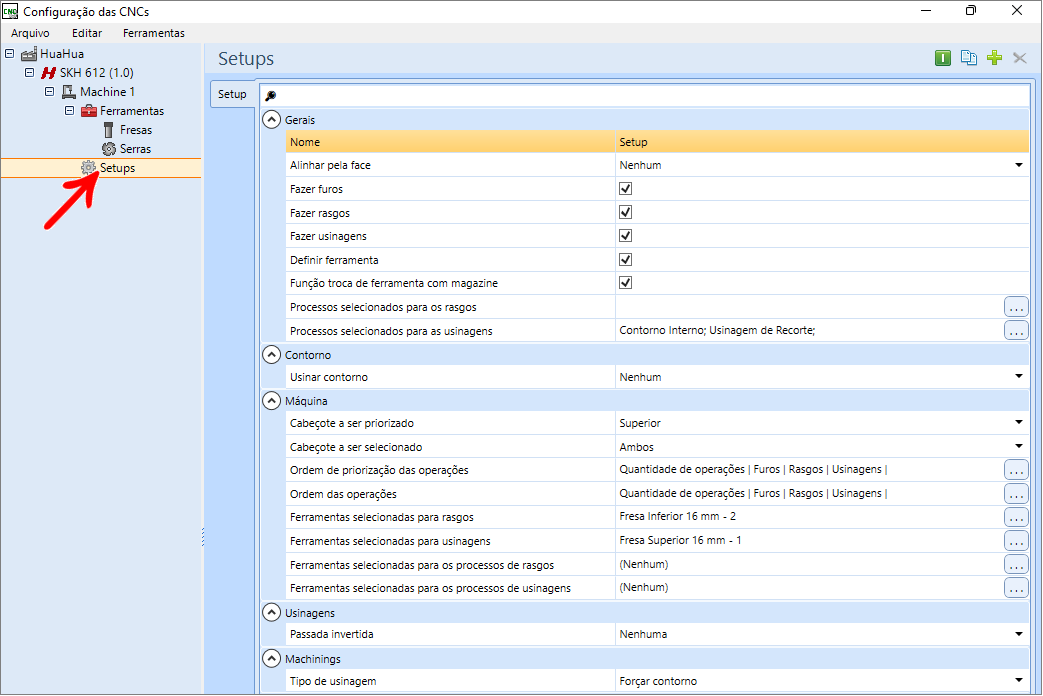Open the Alinhar pela face dropdown

click(x=1018, y=165)
